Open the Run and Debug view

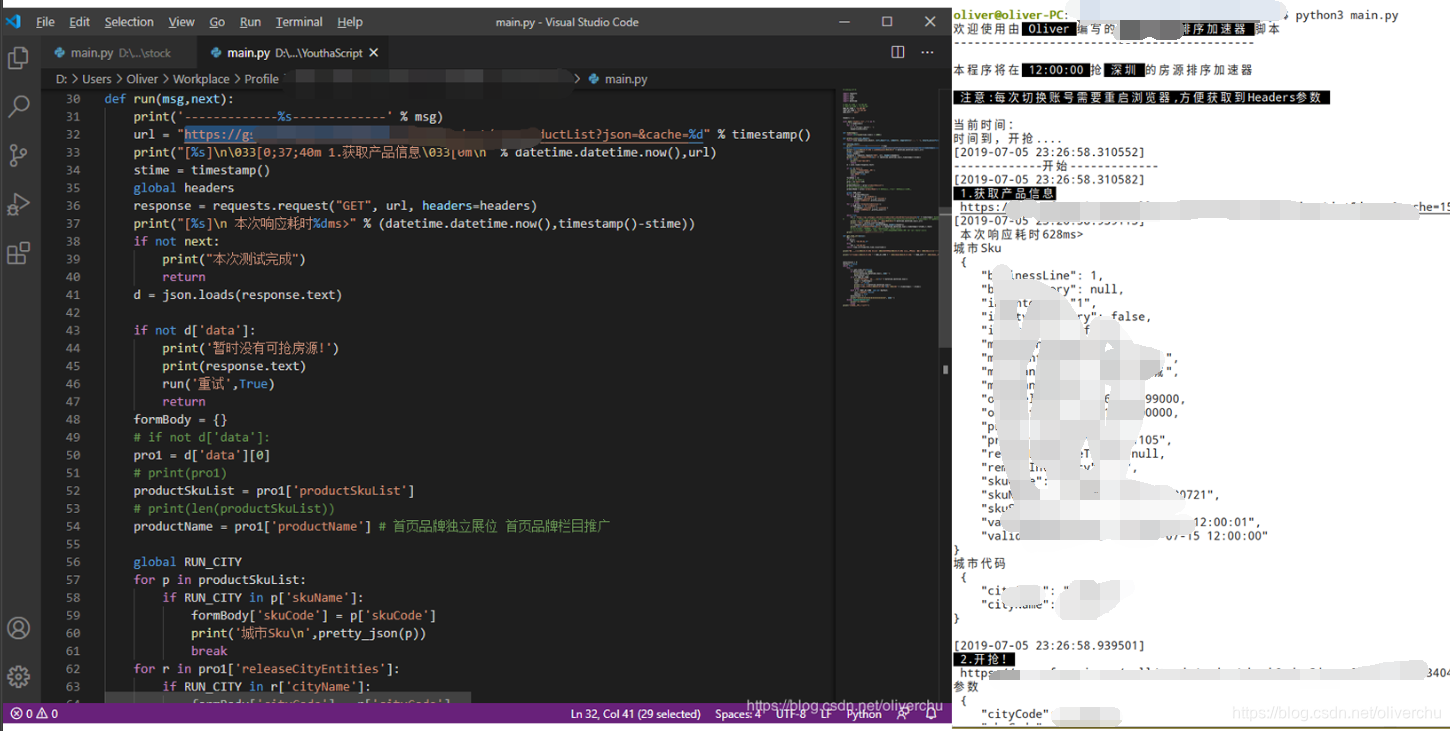18,204
